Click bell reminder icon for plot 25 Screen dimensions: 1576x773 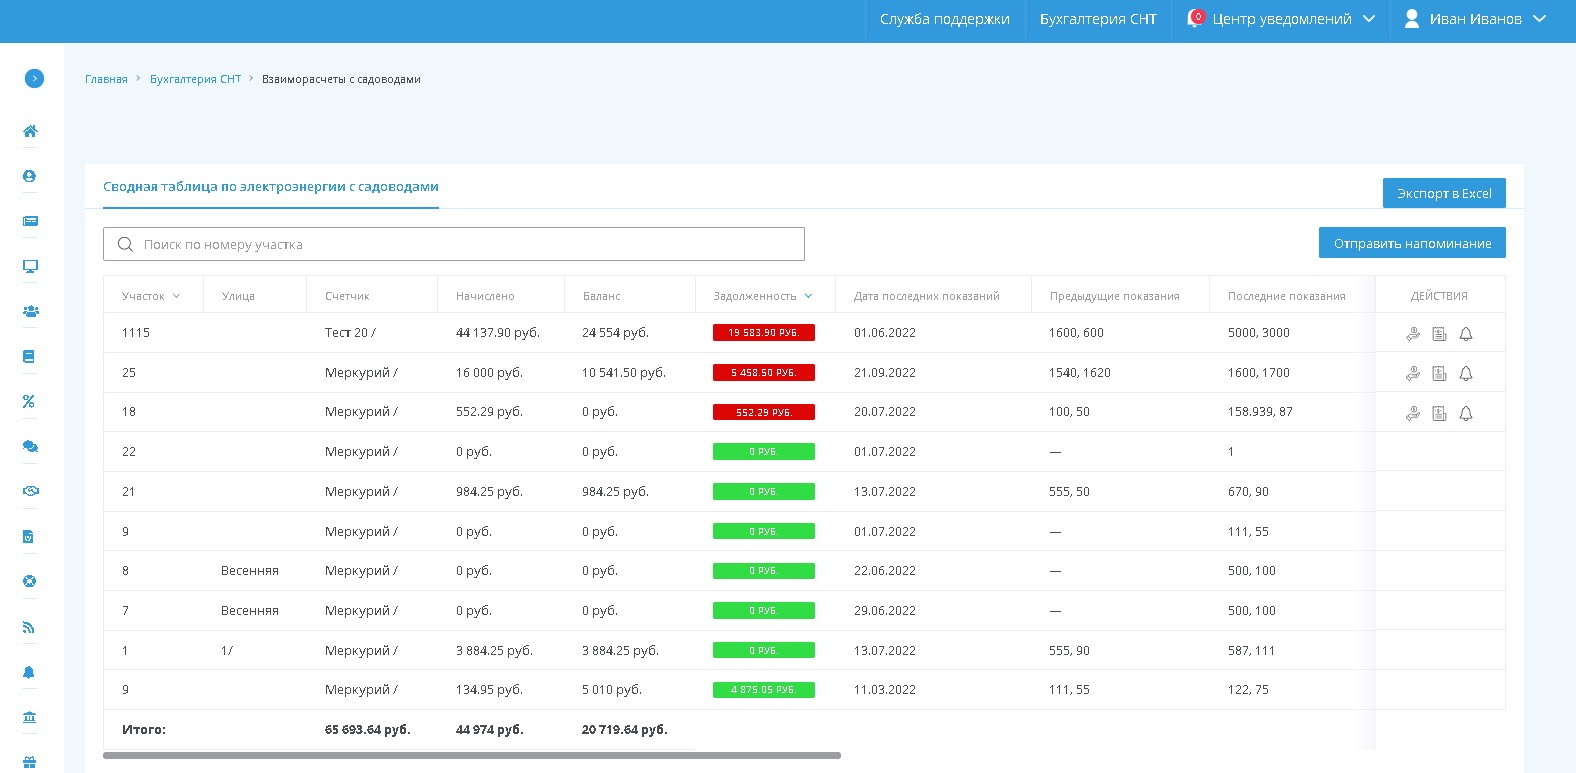(x=1466, y=373)
